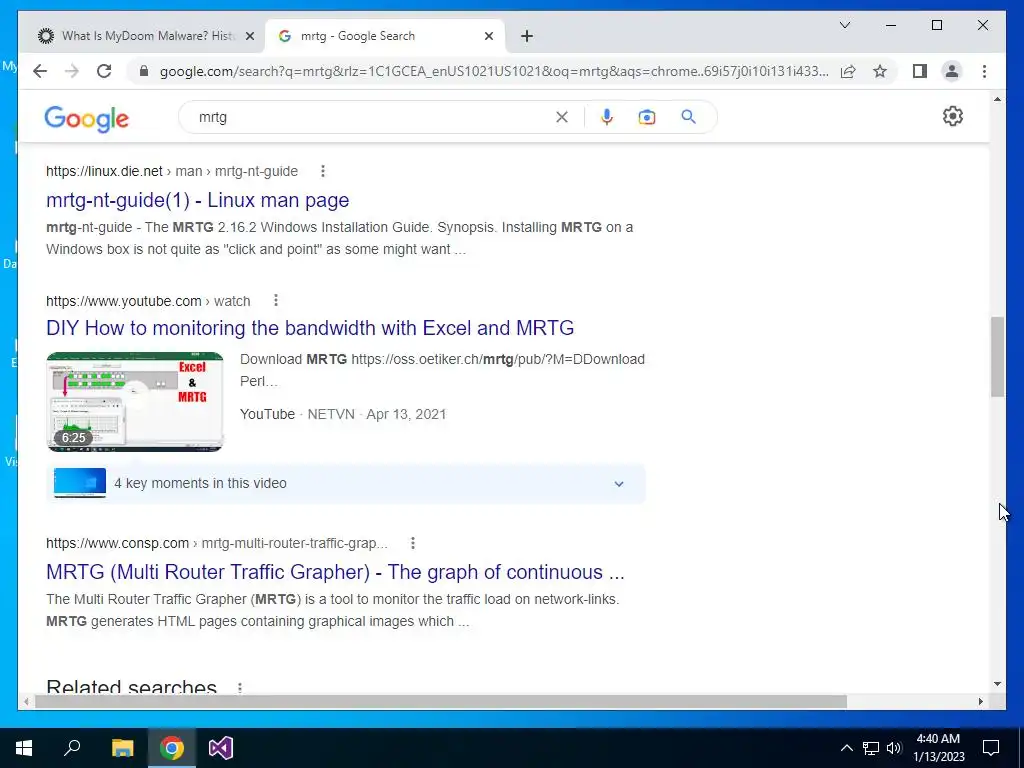Open more options for consp.com result
The height and width of the screenshot is (768, 1024).
point(412,543)
